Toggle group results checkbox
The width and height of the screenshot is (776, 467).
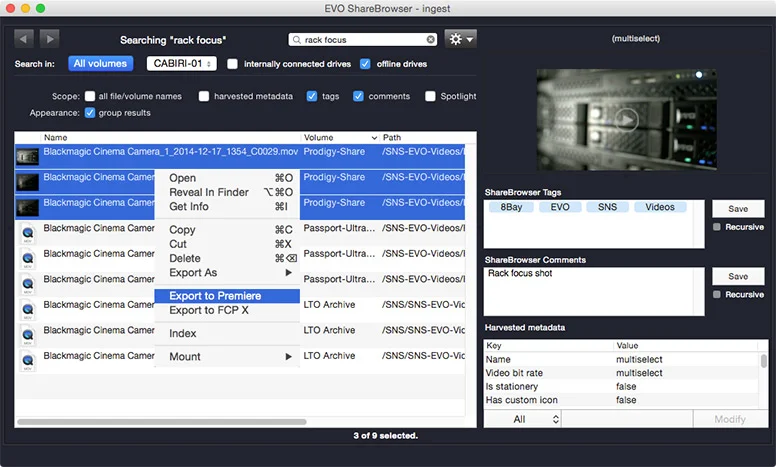pyautogui.click(x=90, y=113)
